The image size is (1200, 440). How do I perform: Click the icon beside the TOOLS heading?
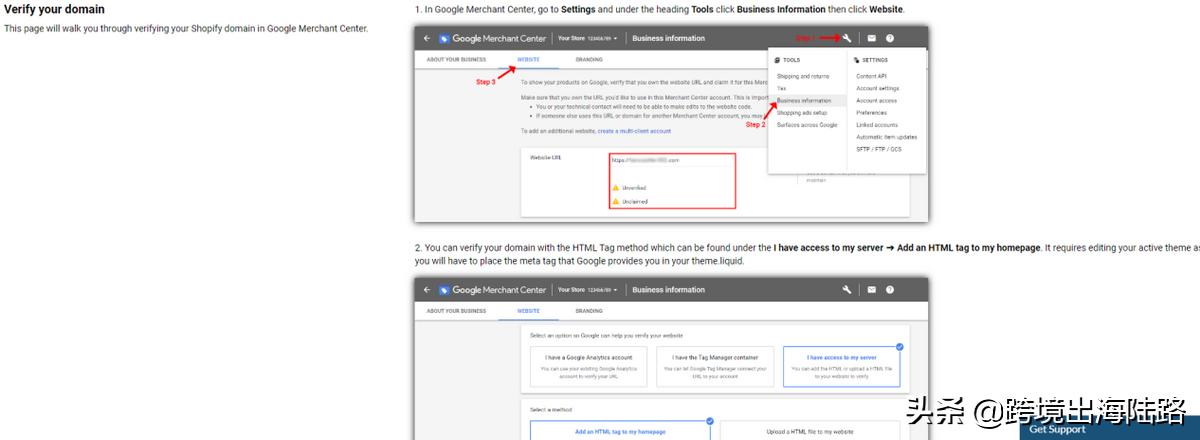(x=779, y=60)
